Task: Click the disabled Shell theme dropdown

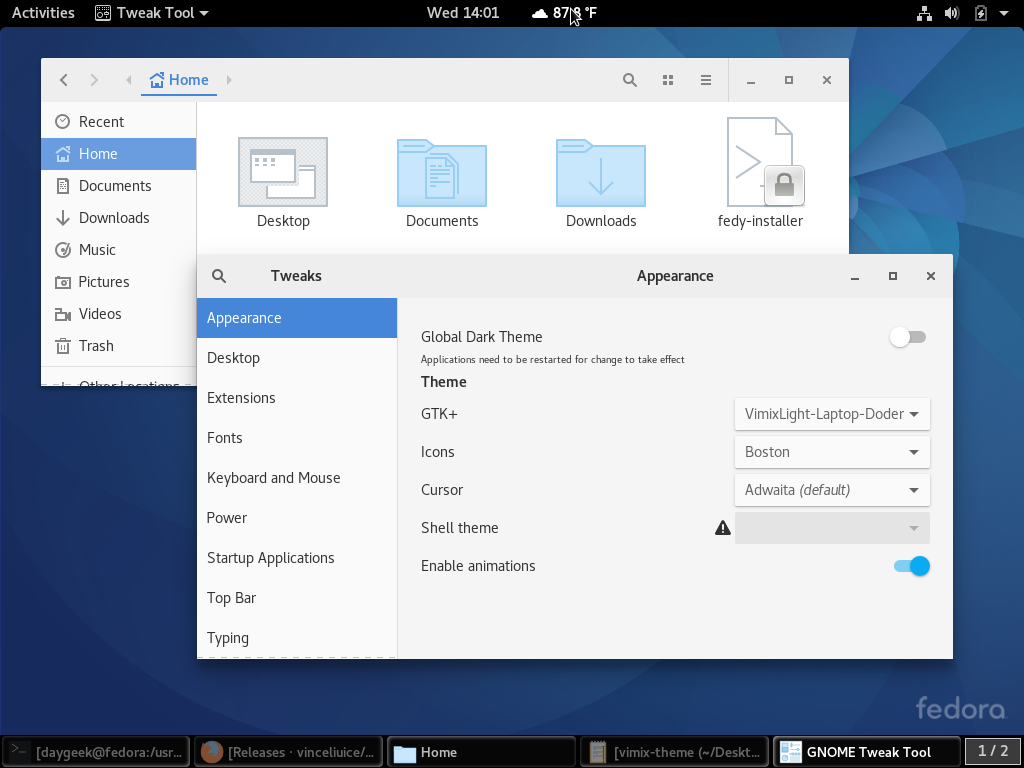Action: pos(832,528)
